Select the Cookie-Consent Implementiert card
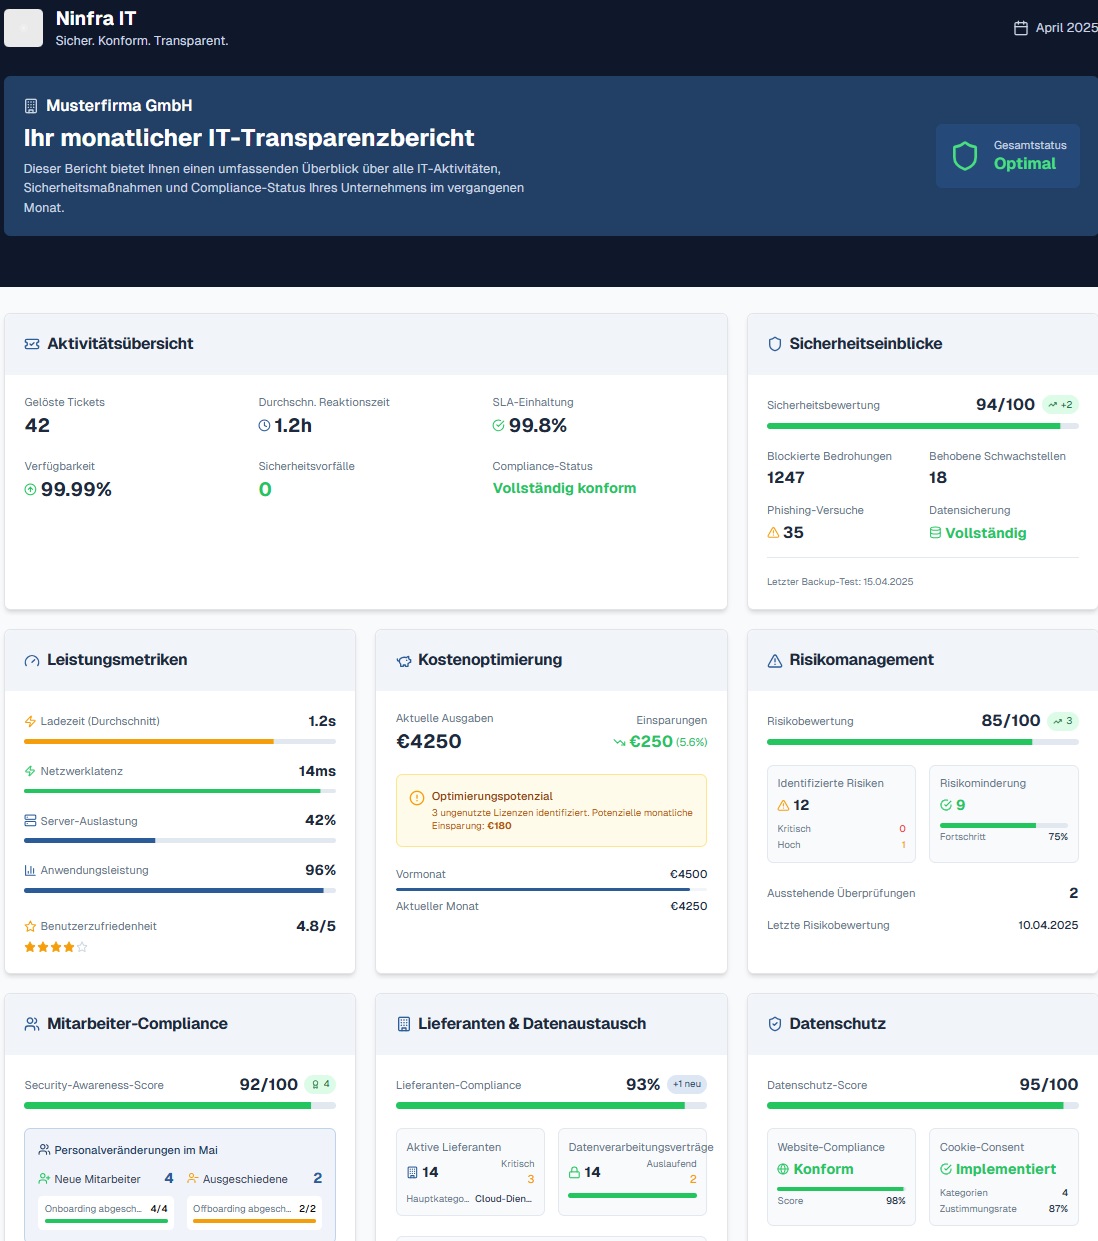Image resolution: width=1098 pixels, height=1241 pixels. coord(1003,1176)
